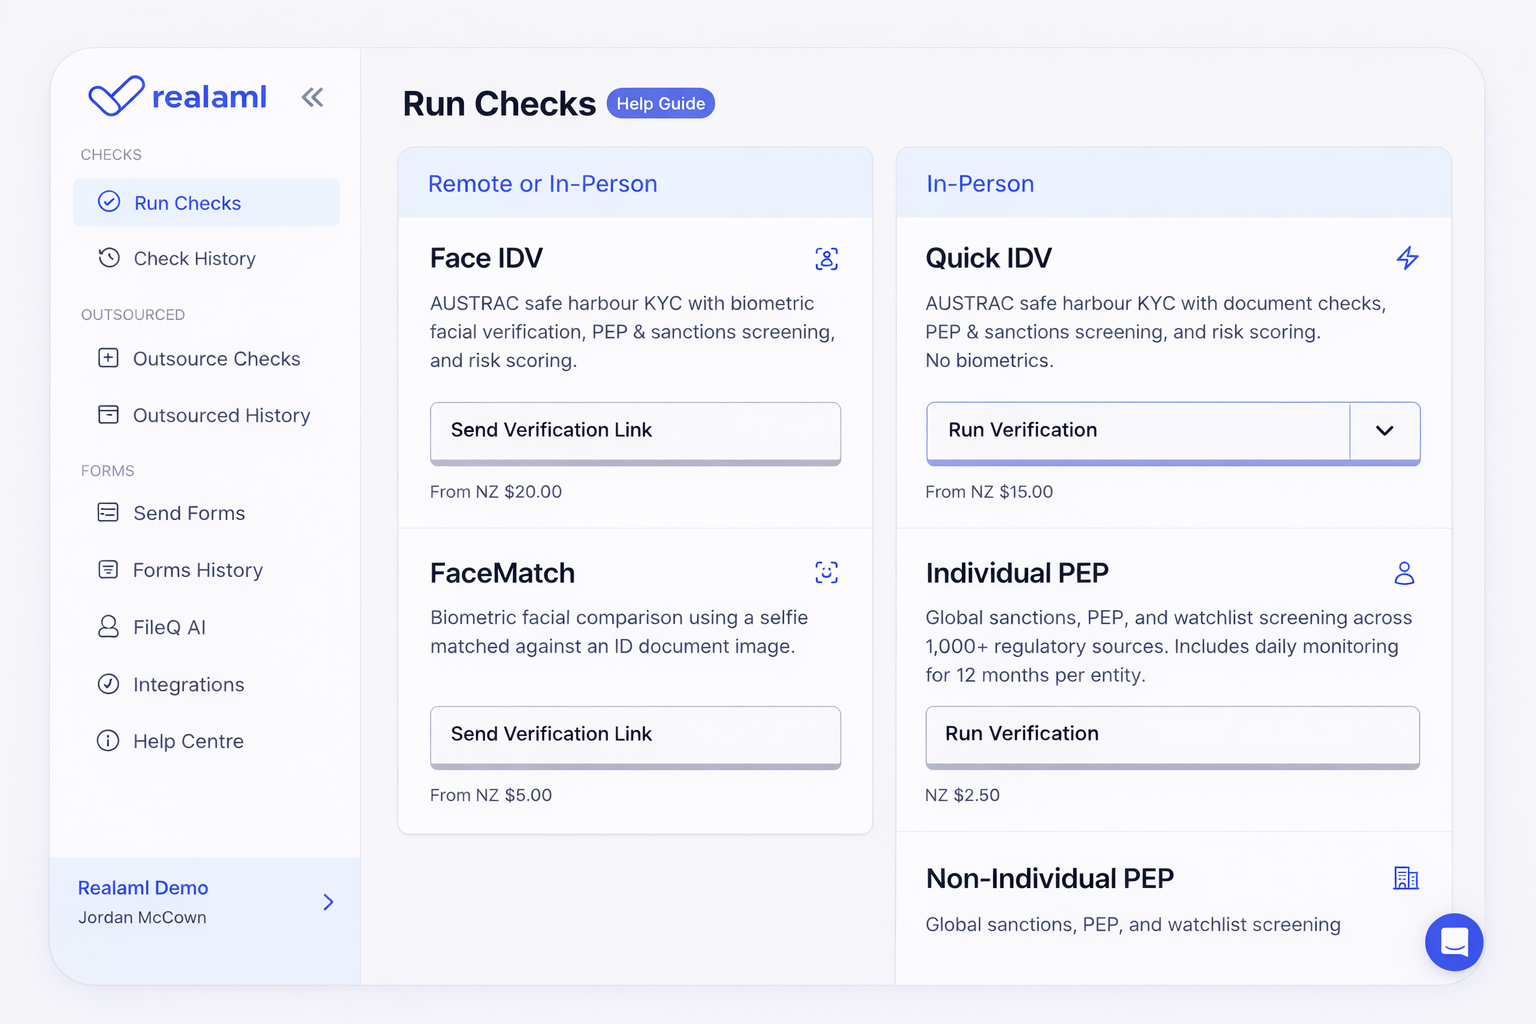1536x1024 pixels.
Task: Expand the Quick IDV Run Verification dropdown
Action: (x=1384, y=431)
